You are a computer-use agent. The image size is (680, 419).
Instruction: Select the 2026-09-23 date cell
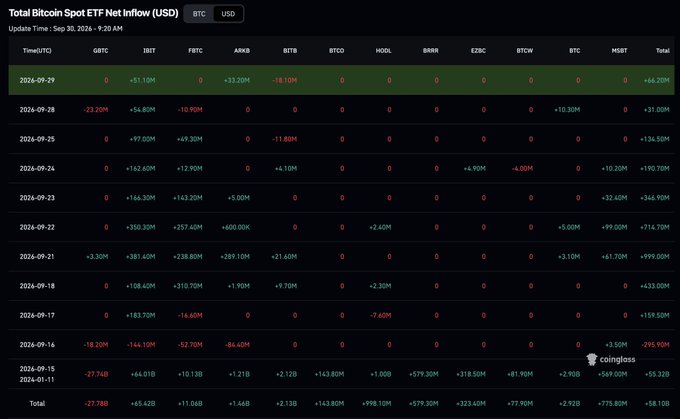(x=37, y=198)
